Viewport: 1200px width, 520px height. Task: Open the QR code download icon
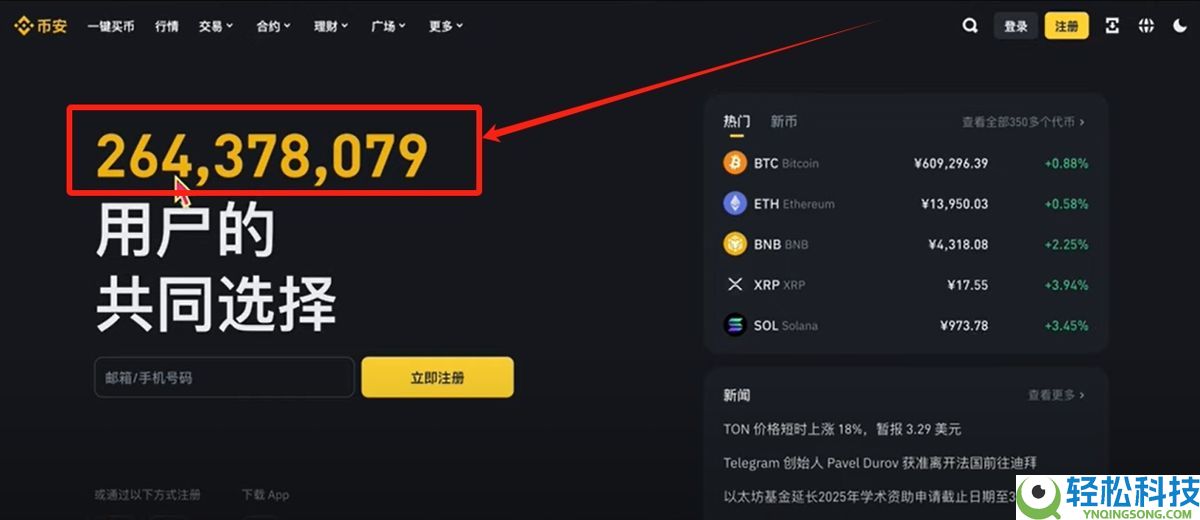coord(1112,26)
